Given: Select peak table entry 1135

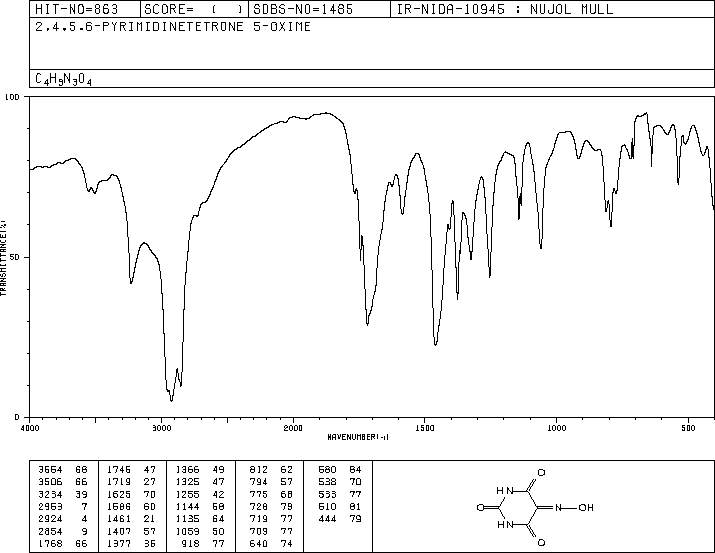Looking at the screenshot, I should pos(200,519).
